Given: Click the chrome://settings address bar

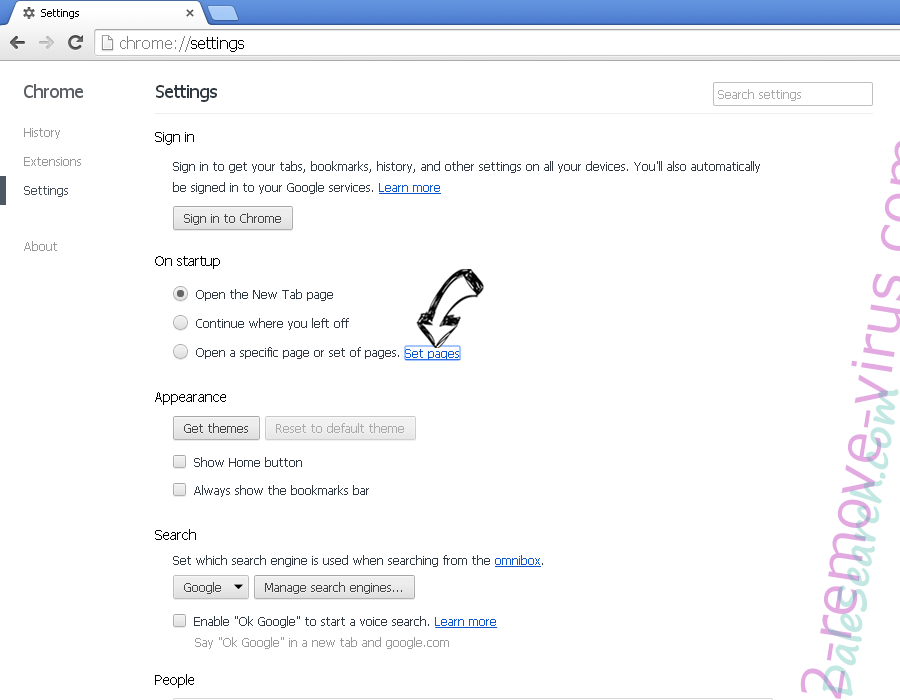Looking at the screenshot, I should (497, 43).
